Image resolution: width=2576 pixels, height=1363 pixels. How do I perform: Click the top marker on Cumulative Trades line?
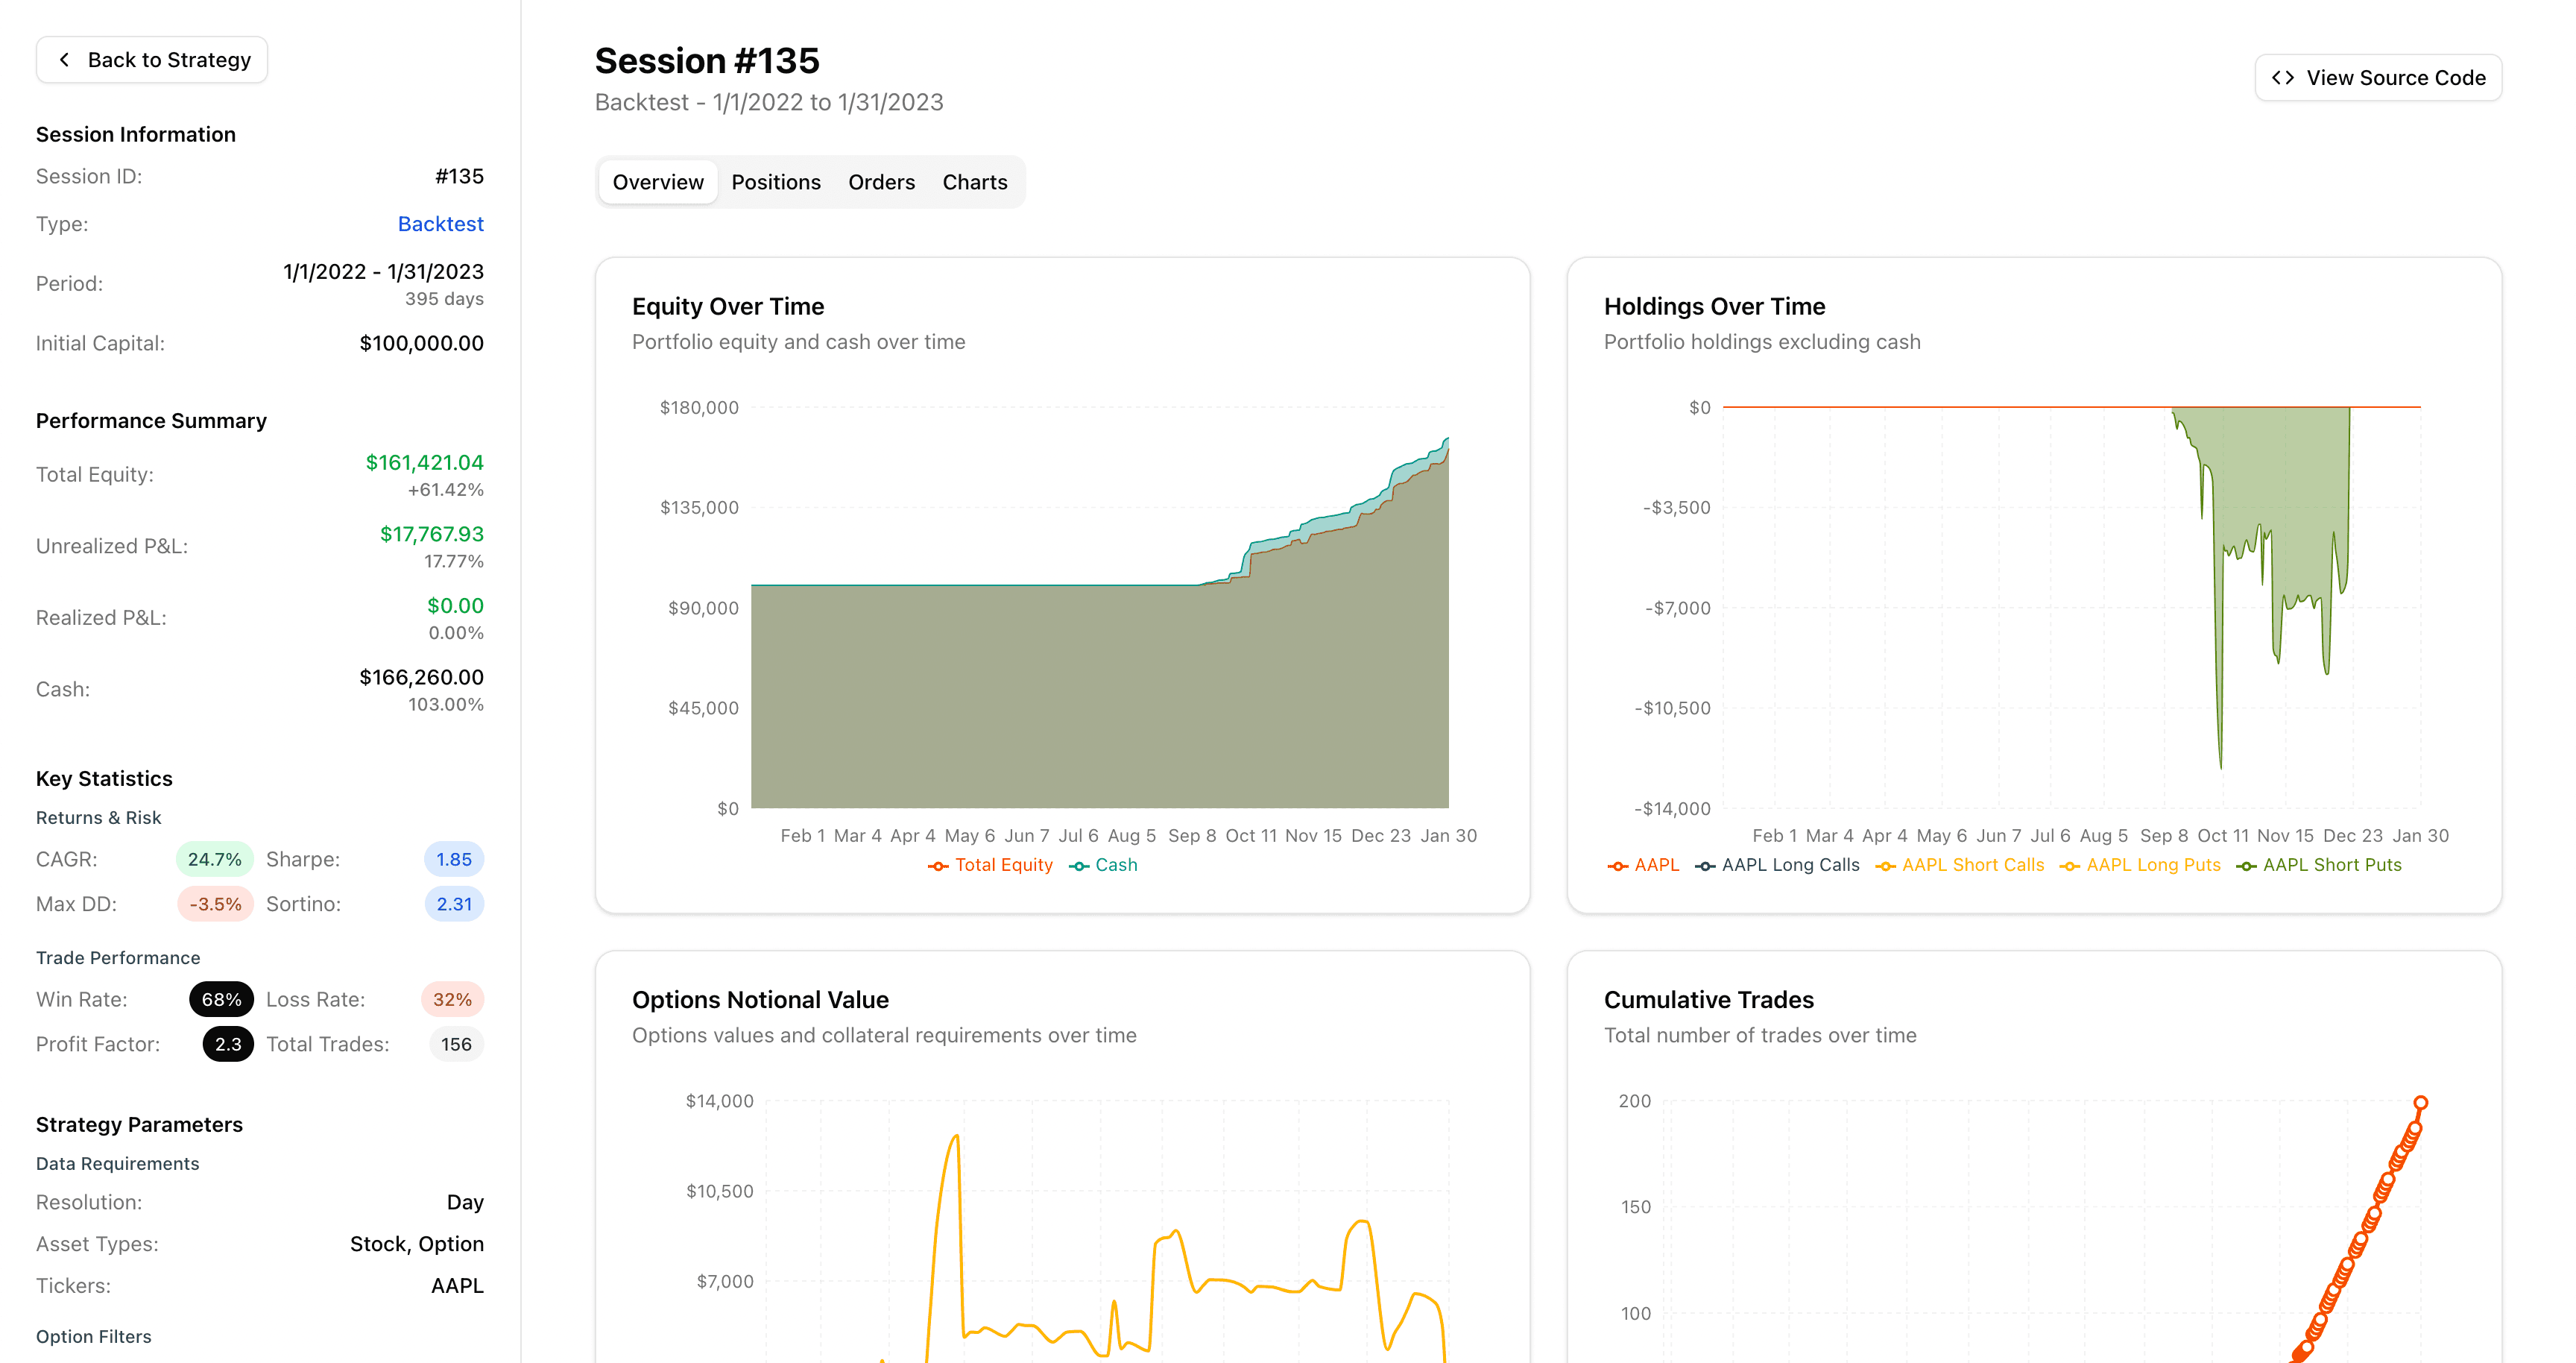2420,1103
